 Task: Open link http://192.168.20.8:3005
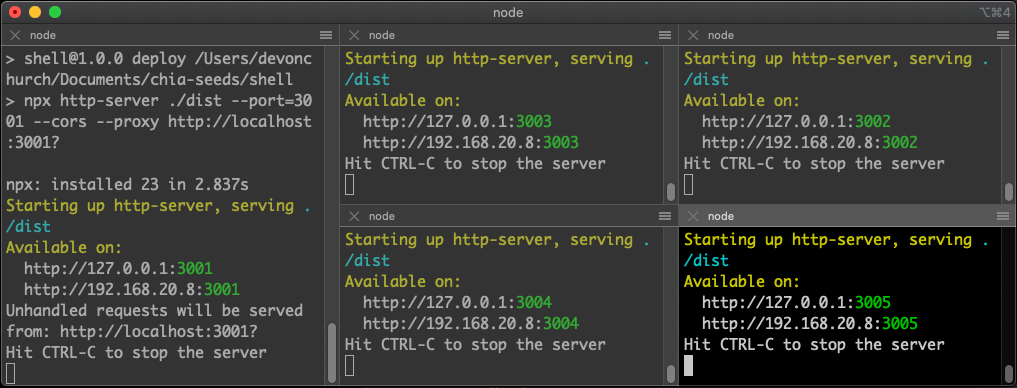click(810, 323)
